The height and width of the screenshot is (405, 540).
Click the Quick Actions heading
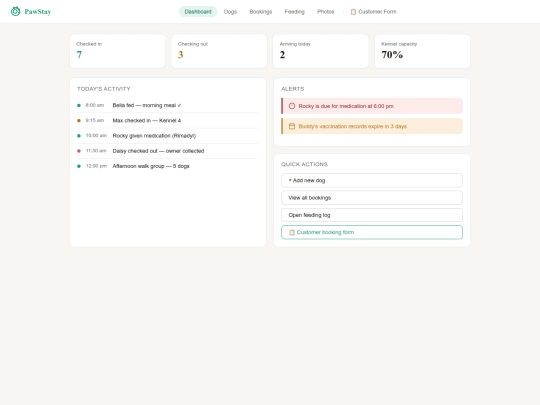[x=304, y=164]
